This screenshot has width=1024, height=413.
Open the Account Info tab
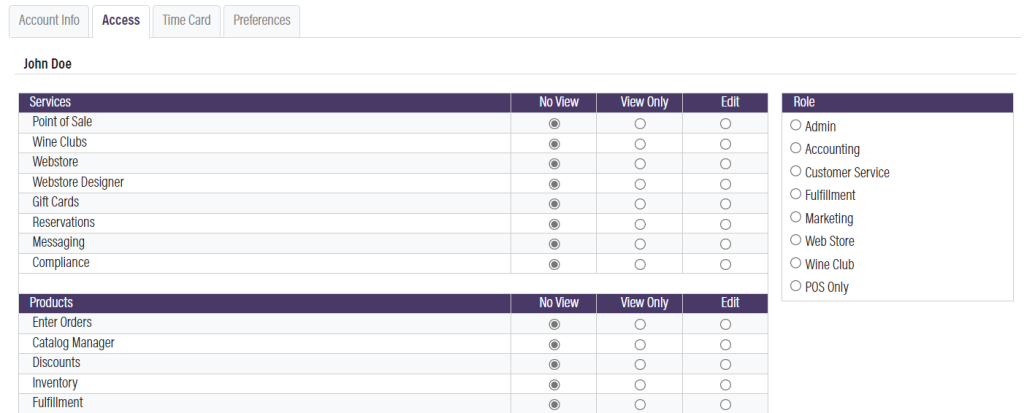tap(49, 20)
